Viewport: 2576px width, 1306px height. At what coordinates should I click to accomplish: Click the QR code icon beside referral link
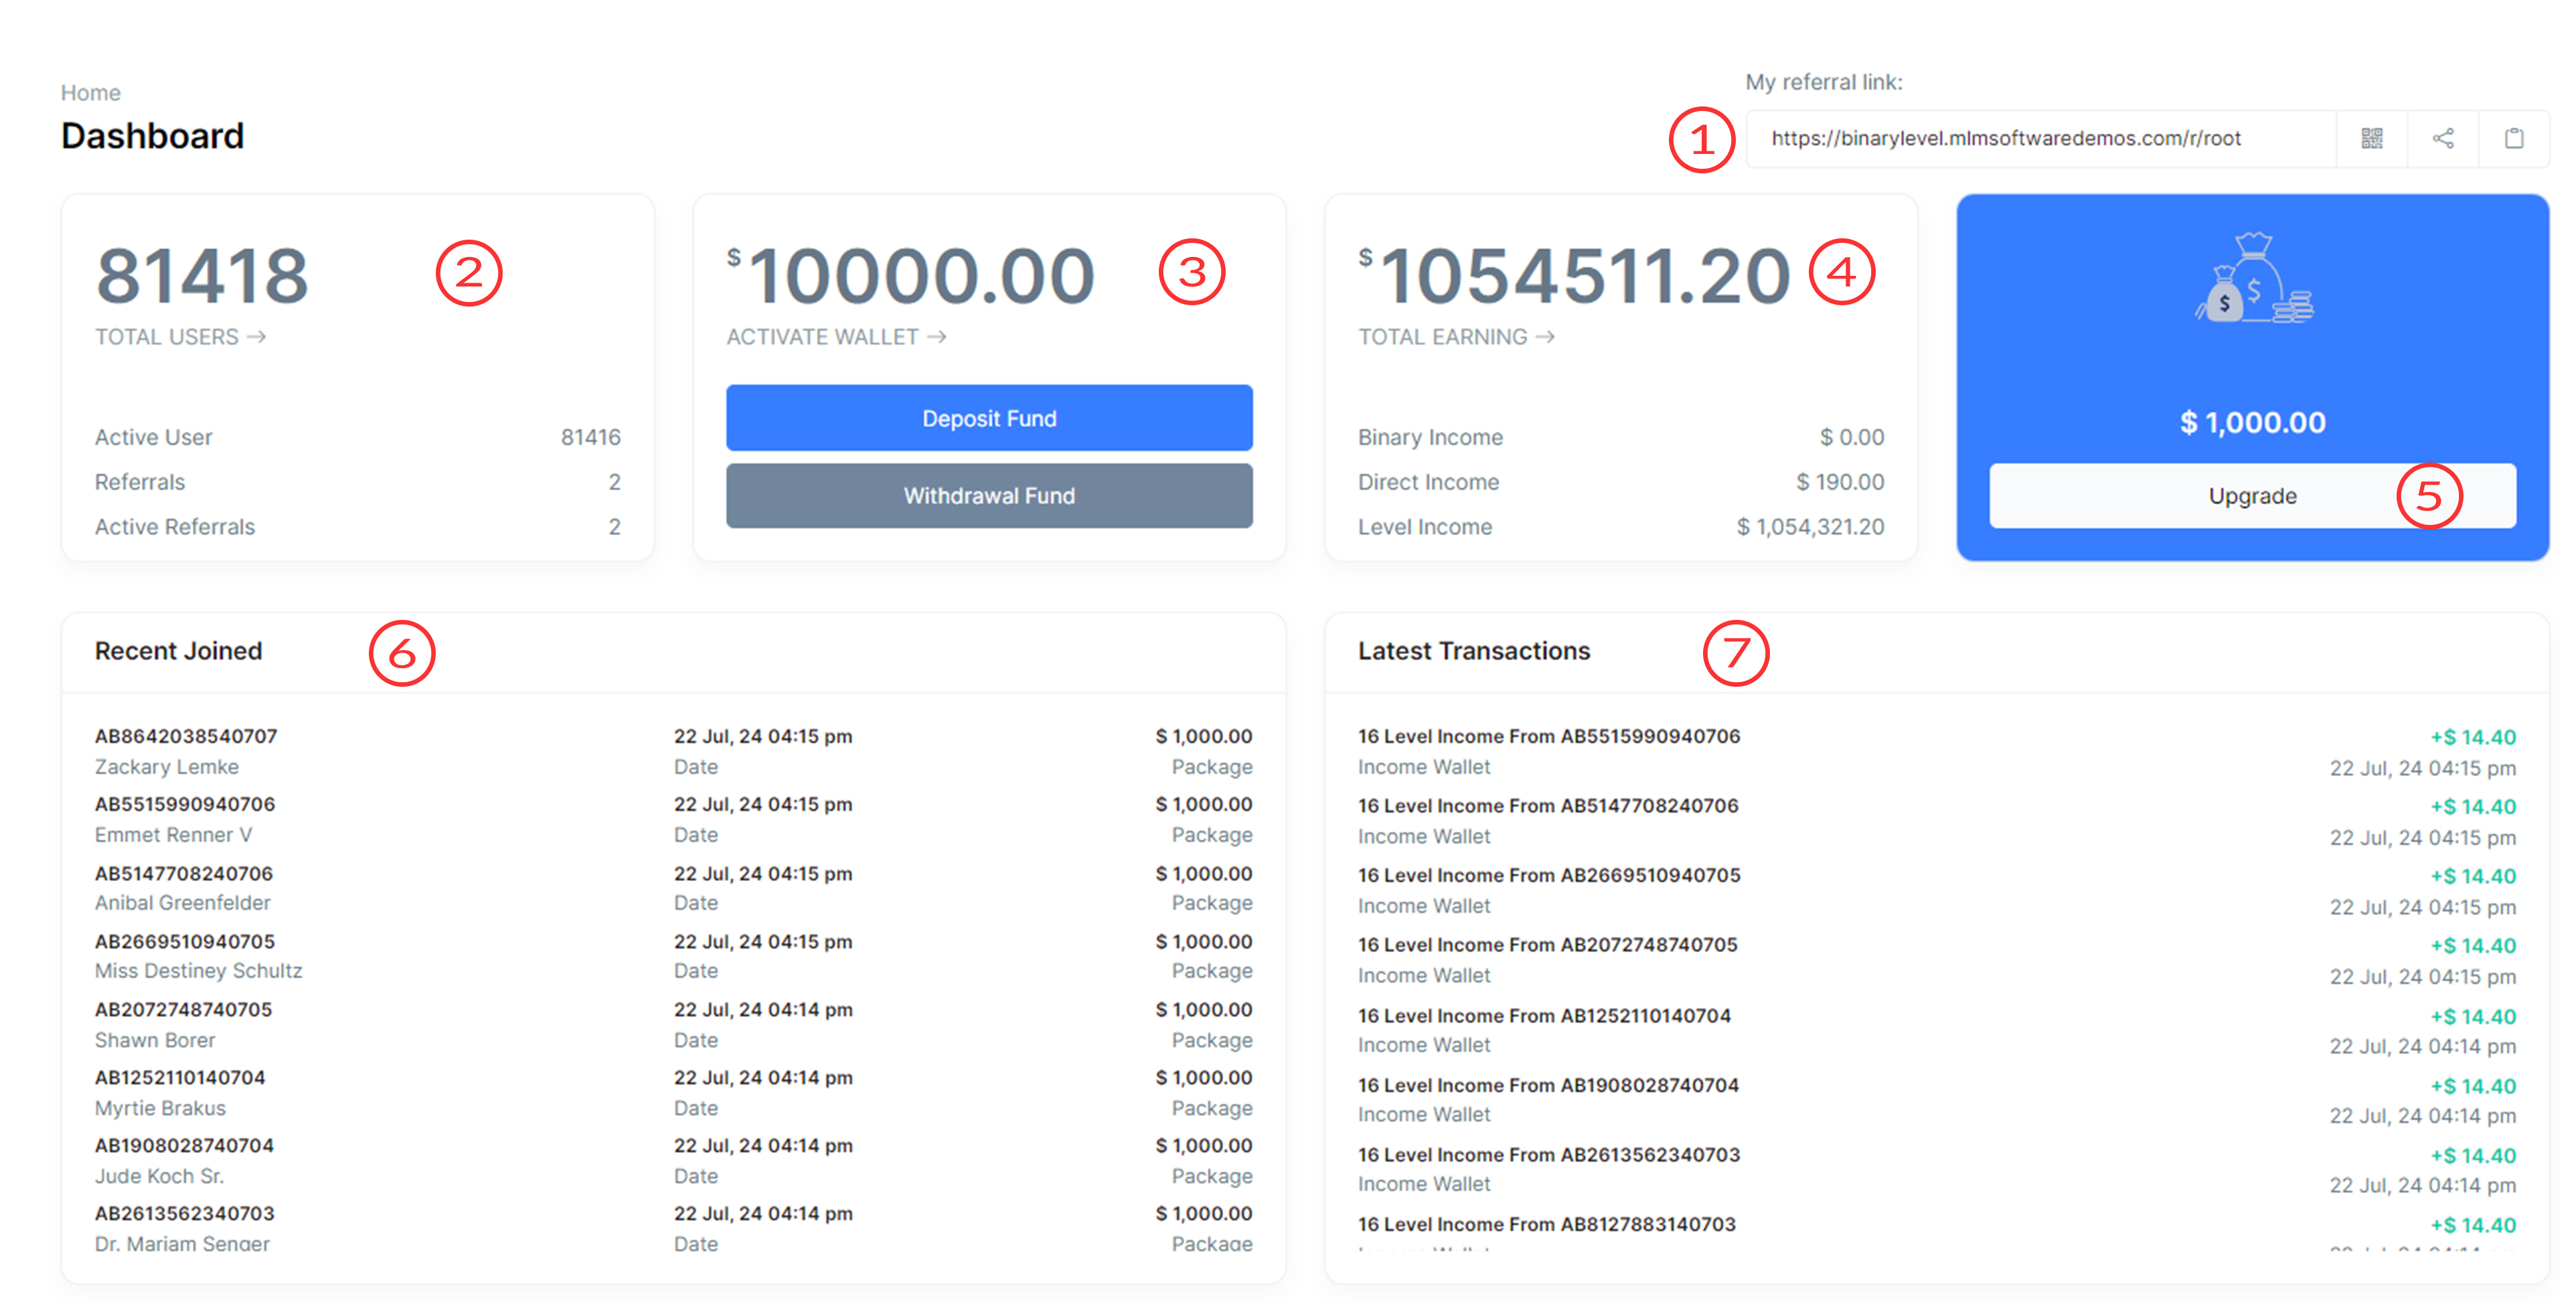click(2371, 138)
